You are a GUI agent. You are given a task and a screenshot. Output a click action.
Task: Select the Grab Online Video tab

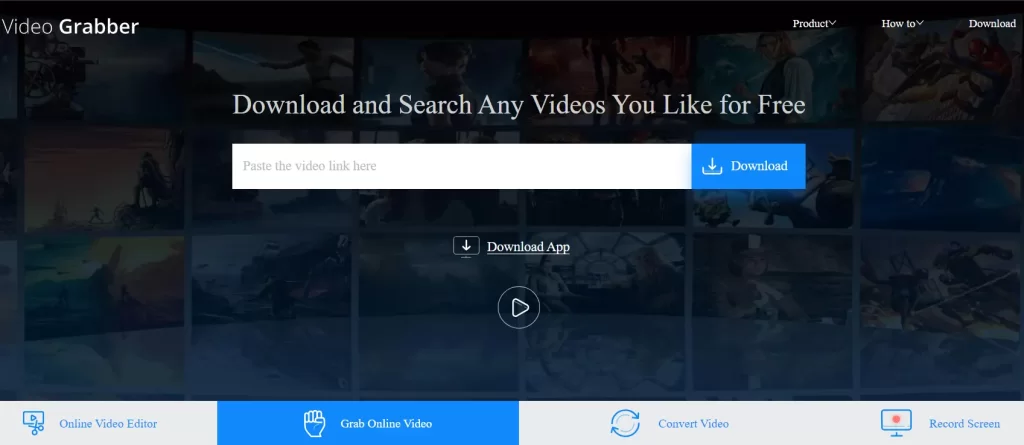[368, 423]
